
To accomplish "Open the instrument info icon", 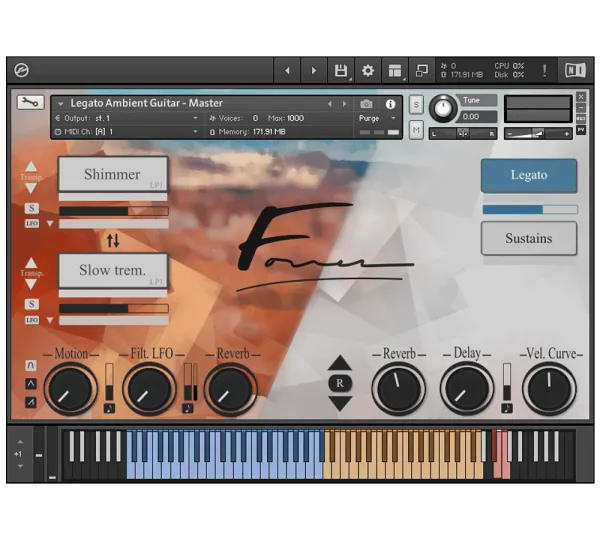I will click(x=390, y=104).
